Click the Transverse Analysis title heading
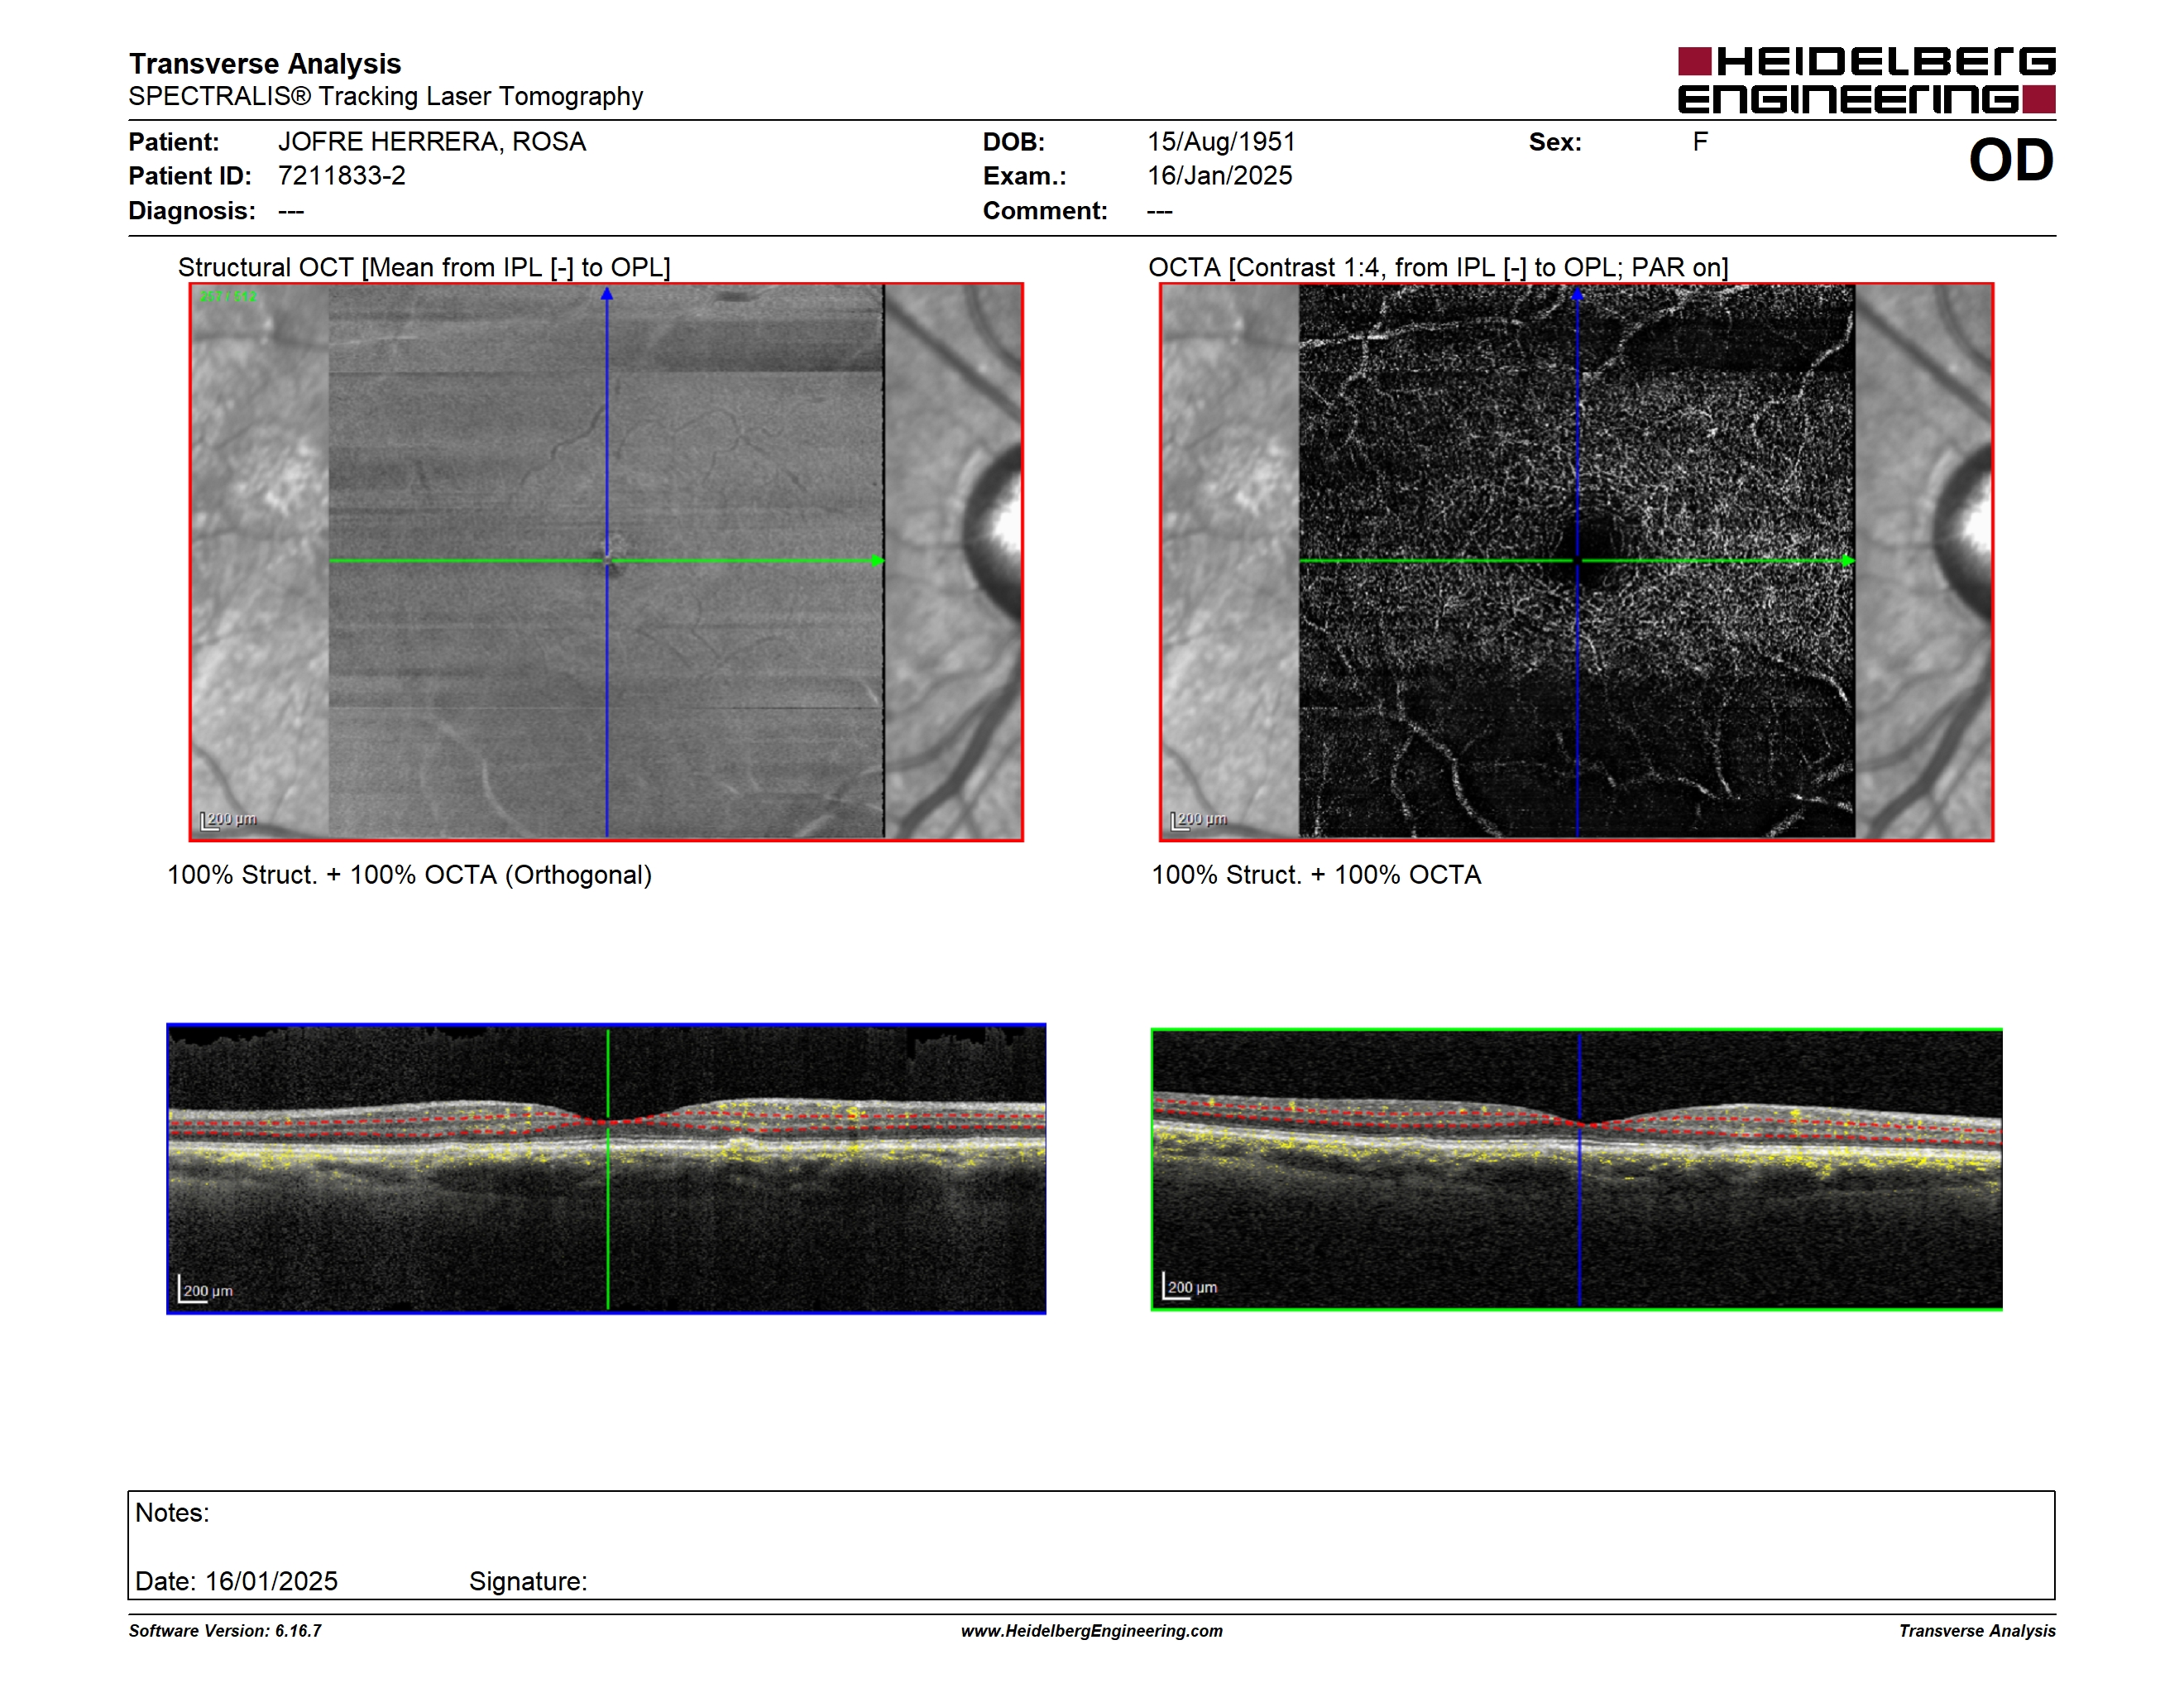The image size is (2184, 1688). point(265,64)
